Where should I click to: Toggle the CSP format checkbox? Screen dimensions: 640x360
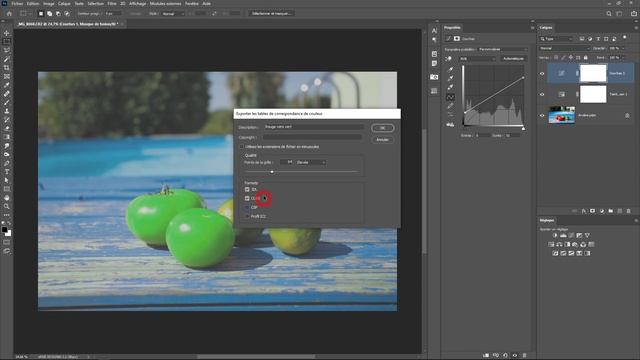pos(247,207)
